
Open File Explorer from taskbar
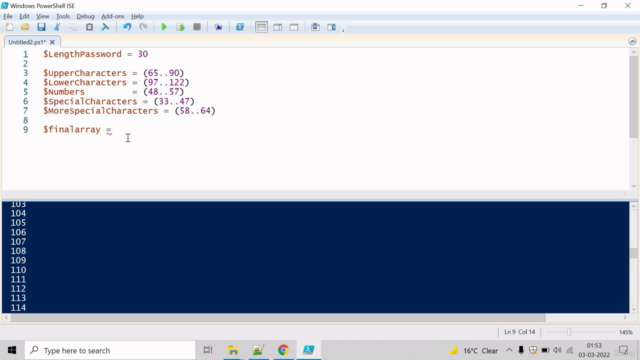click(233, 350)
